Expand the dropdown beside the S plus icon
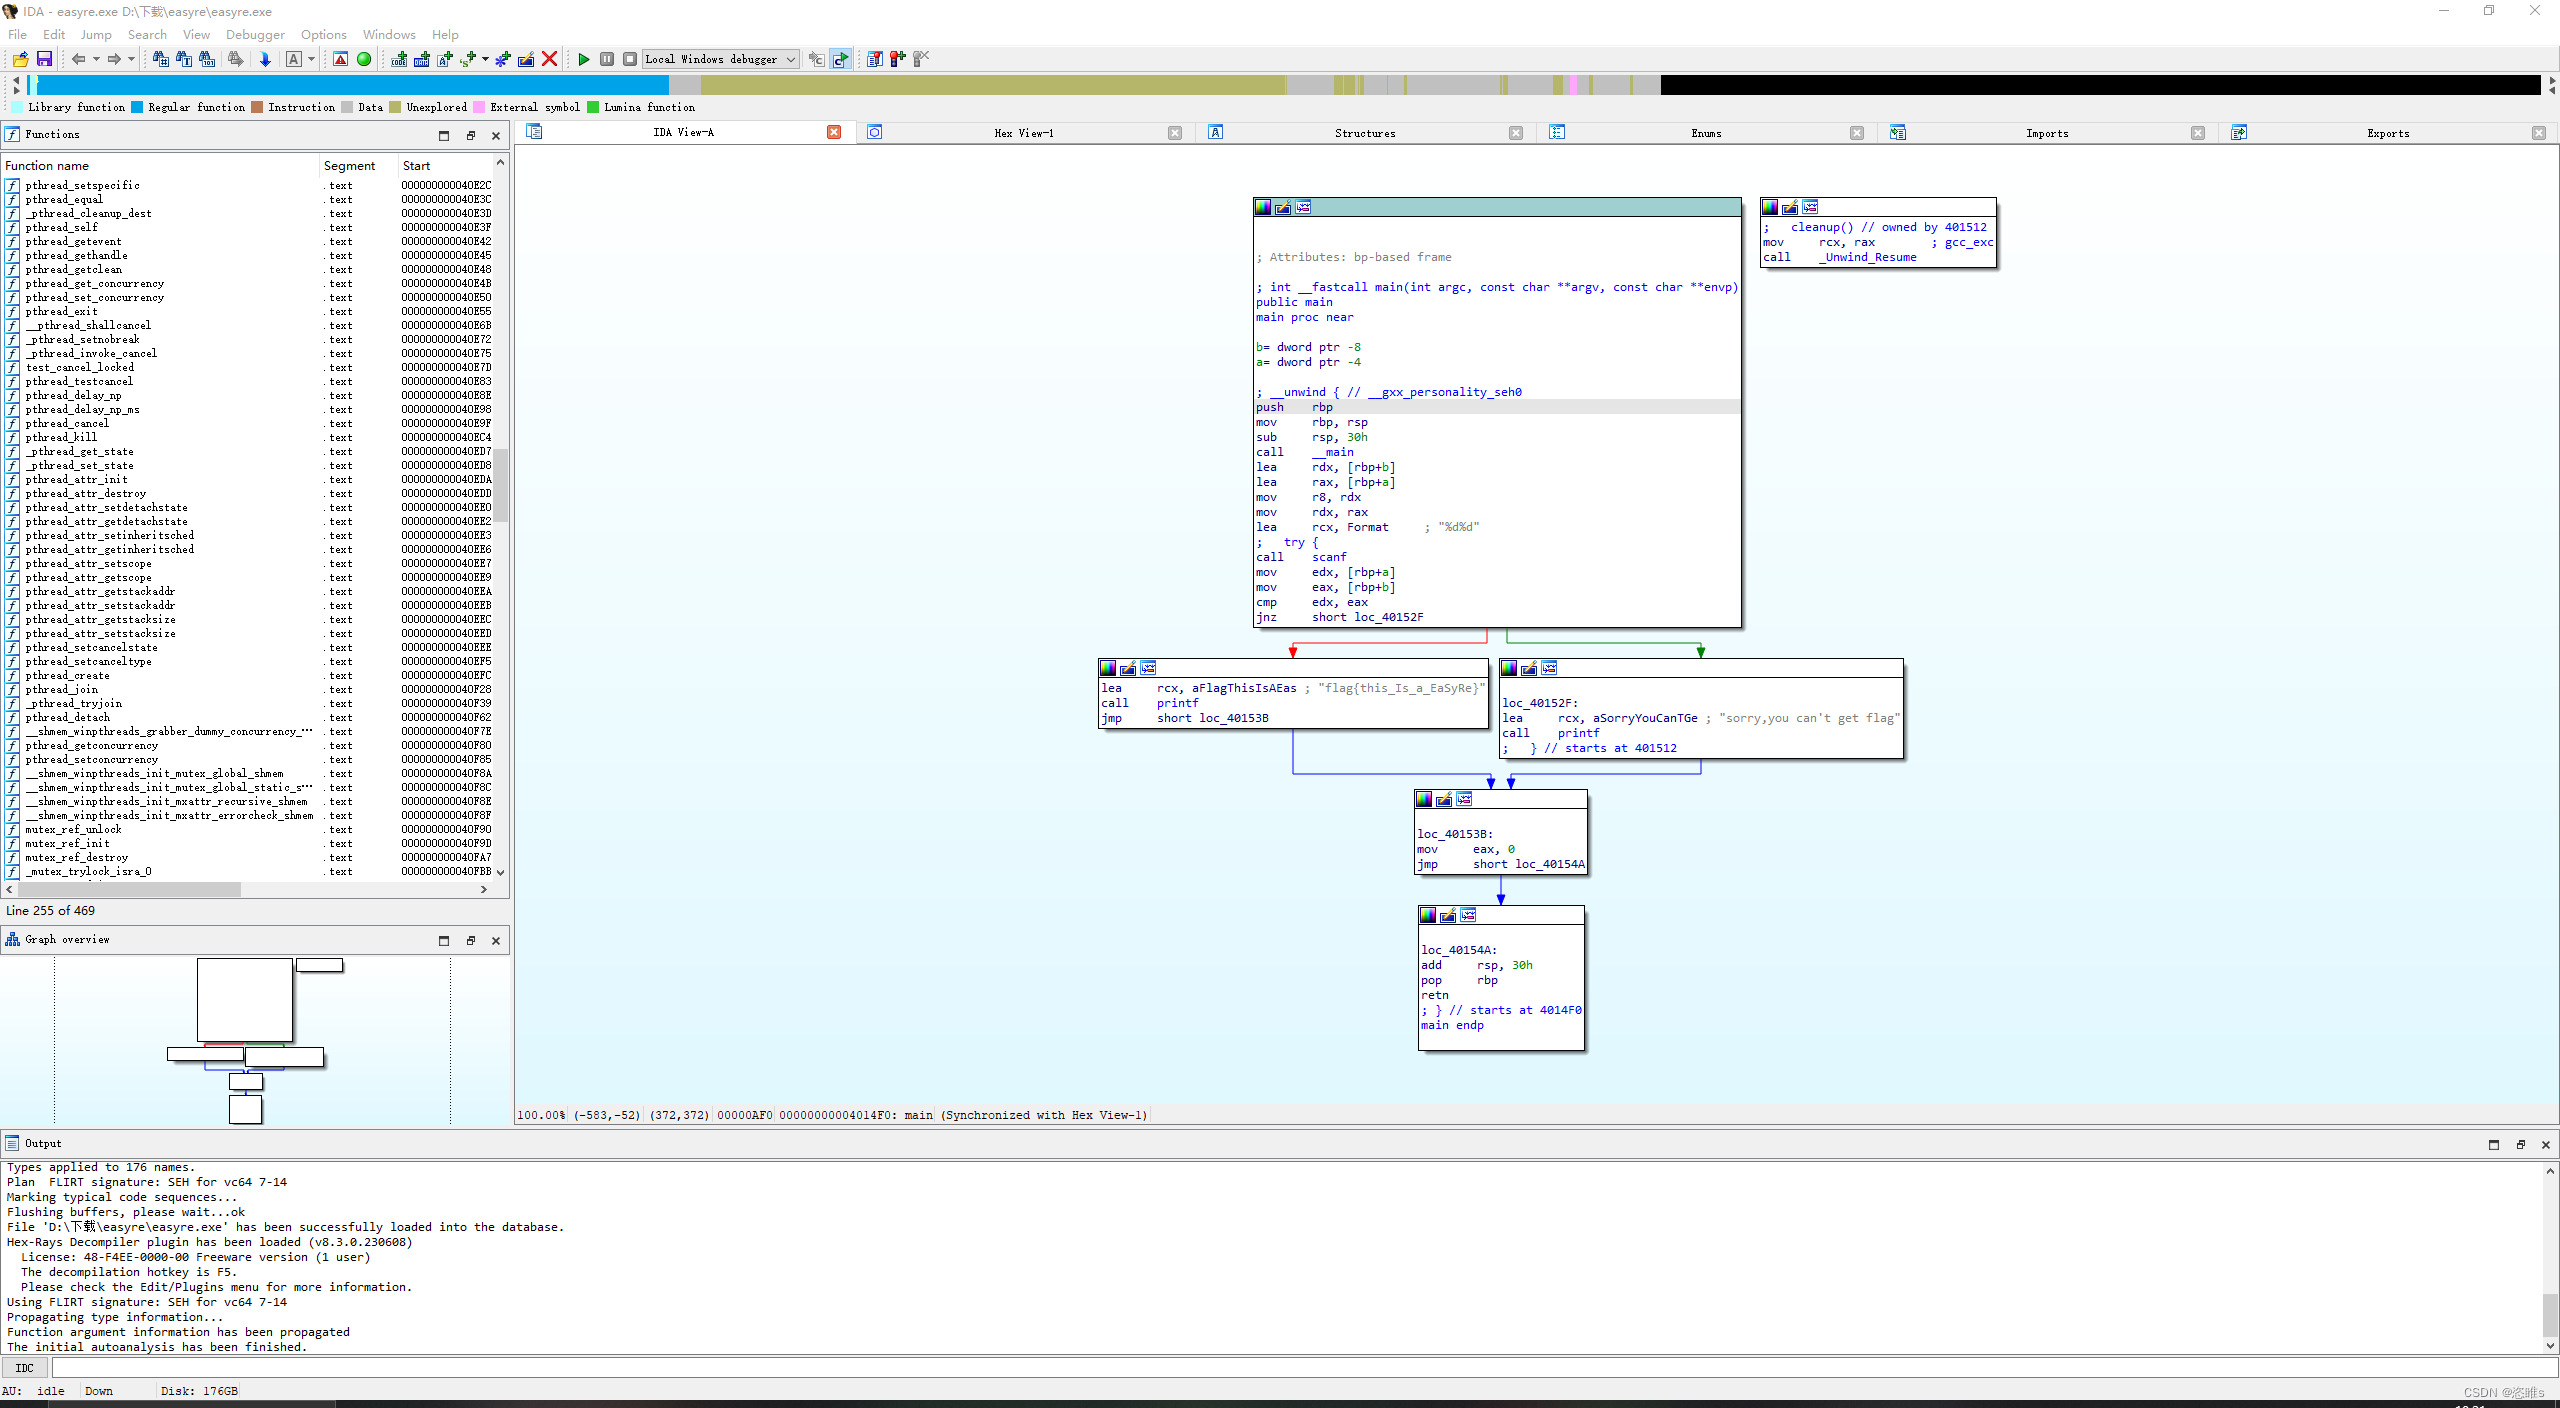 (485, 59)
